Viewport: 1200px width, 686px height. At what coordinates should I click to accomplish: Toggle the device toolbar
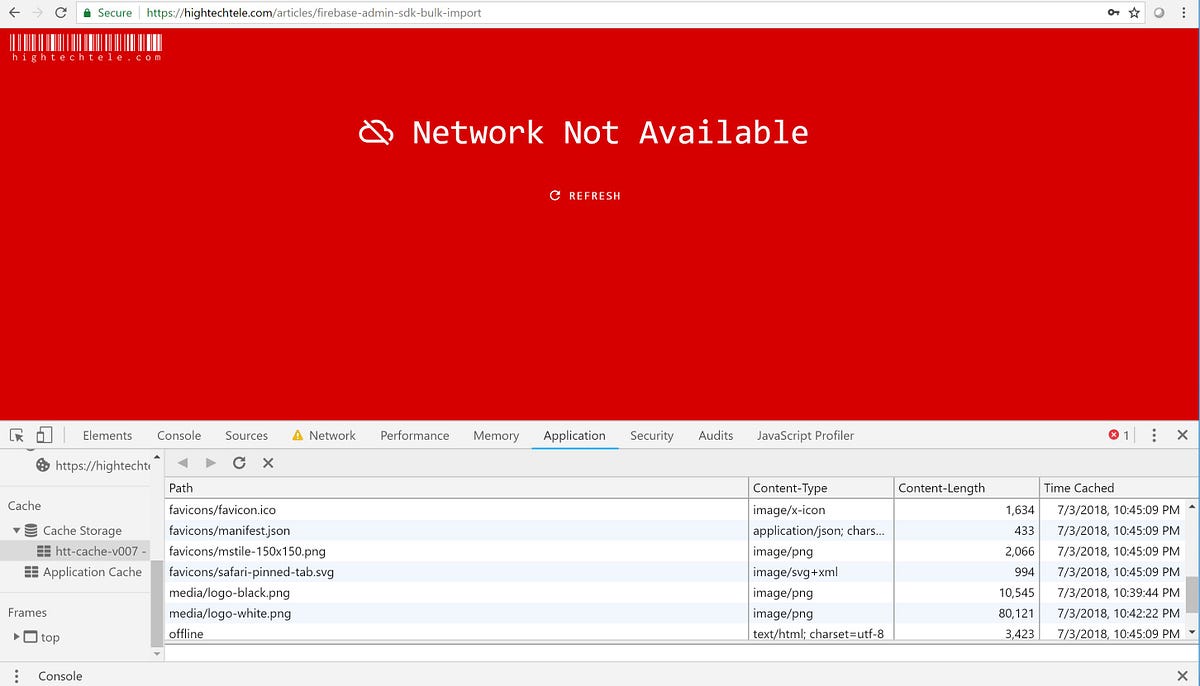point(43,434)
